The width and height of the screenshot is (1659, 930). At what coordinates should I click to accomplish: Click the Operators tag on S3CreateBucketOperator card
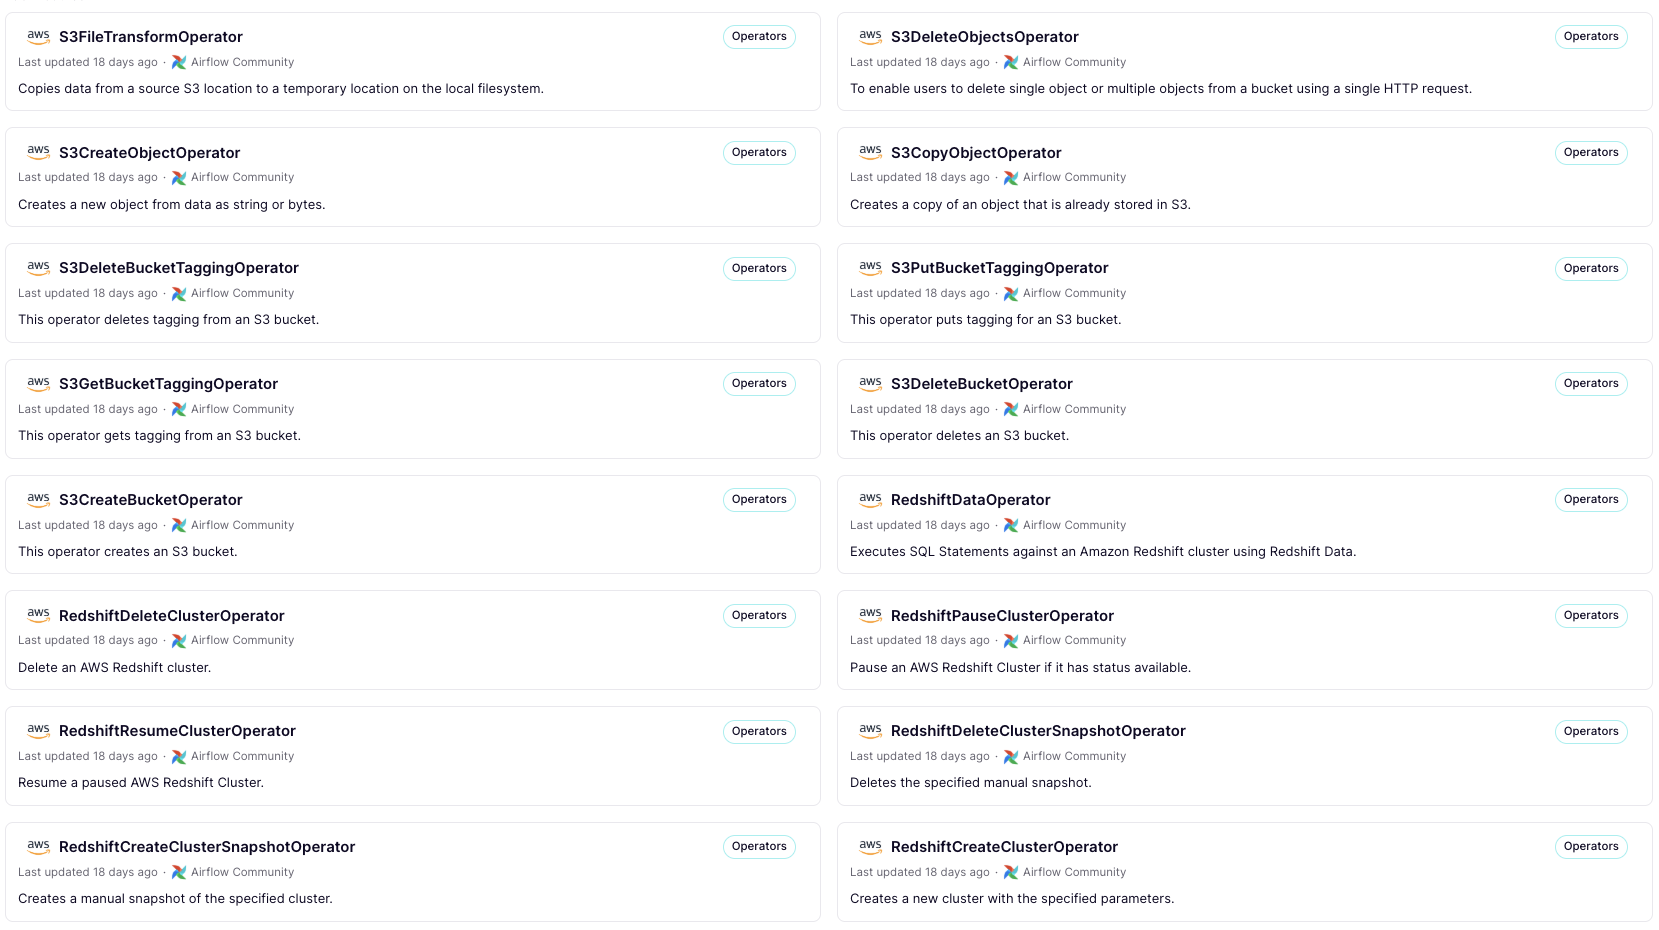click(759, 500)
